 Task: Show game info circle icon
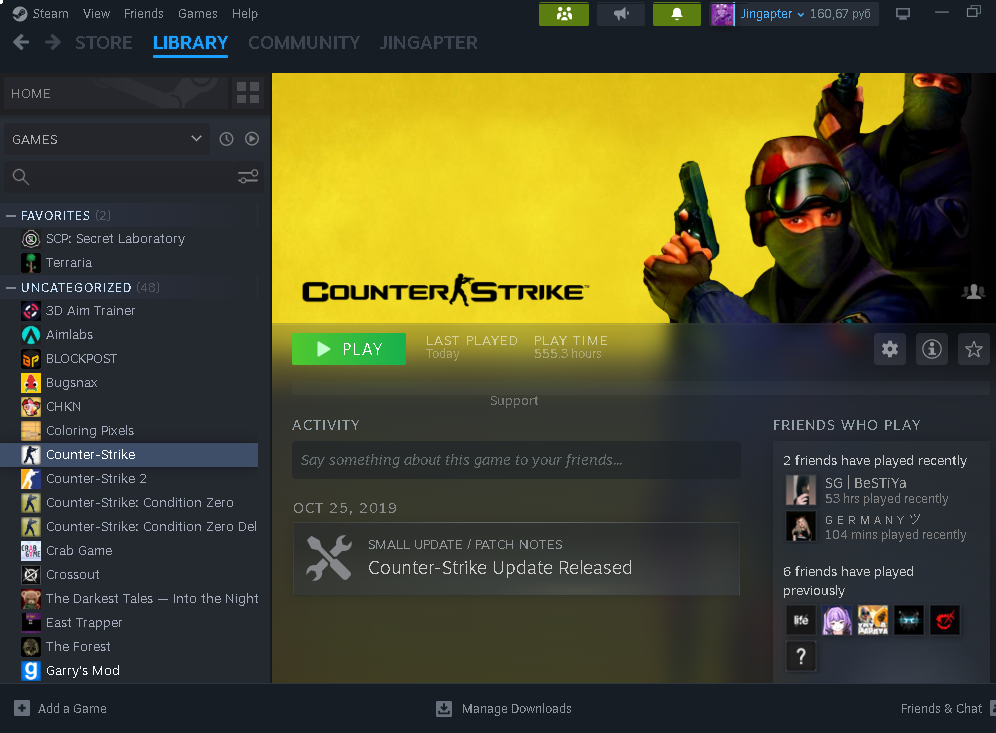point(932,349)
